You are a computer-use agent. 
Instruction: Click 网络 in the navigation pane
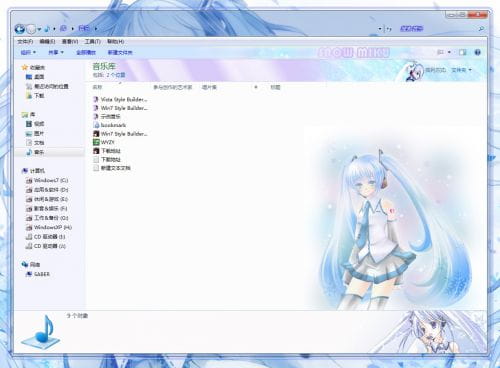(31, 265)
